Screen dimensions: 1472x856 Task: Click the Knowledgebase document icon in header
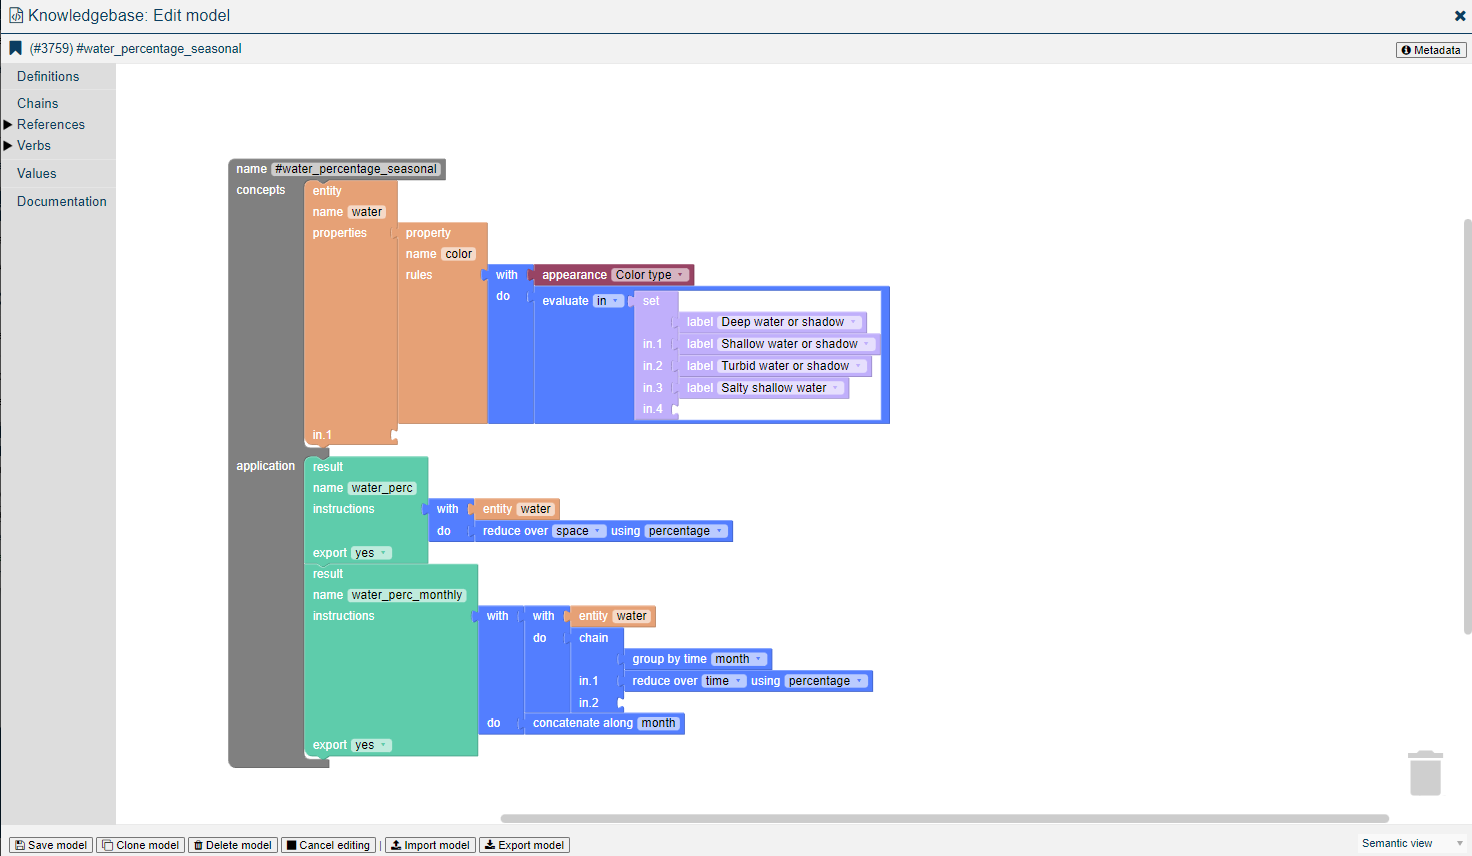point(16,16)
